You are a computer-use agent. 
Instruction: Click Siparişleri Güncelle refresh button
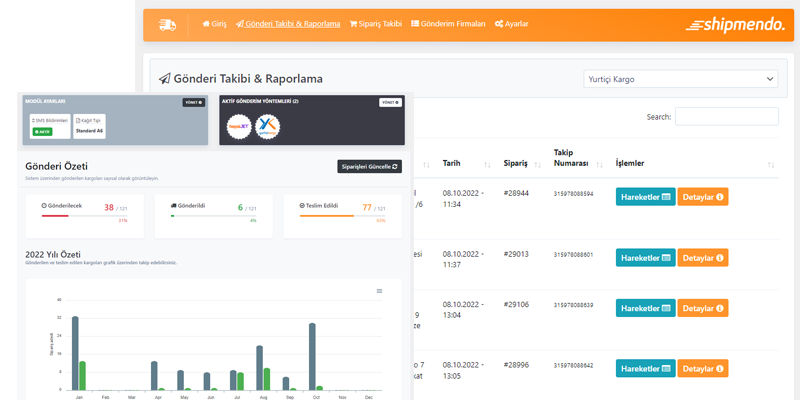pos(369,166)
